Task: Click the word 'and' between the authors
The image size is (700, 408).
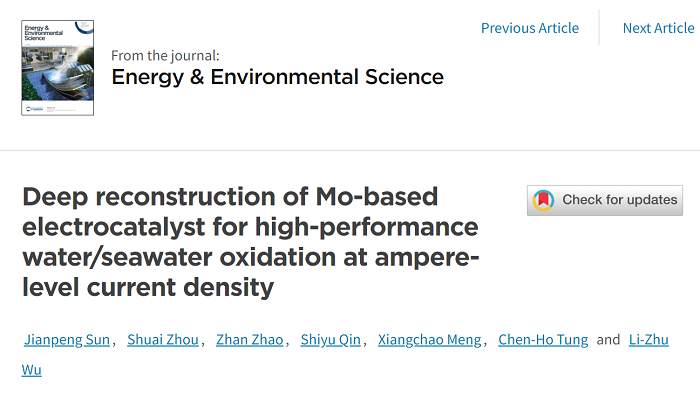Action: (608, 340)
